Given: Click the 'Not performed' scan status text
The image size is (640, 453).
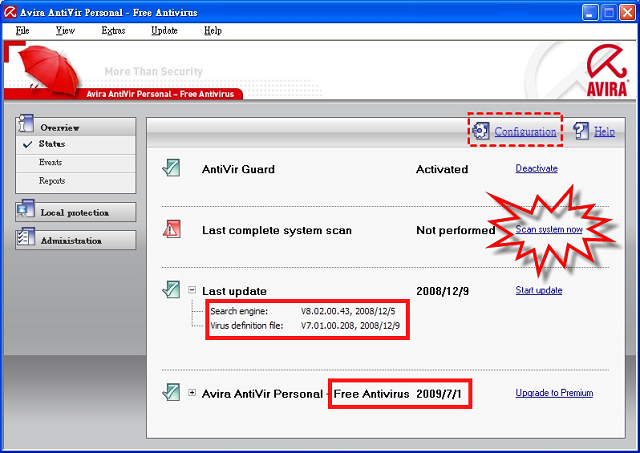Looking at the screenshot, I should tap(456, 231).
